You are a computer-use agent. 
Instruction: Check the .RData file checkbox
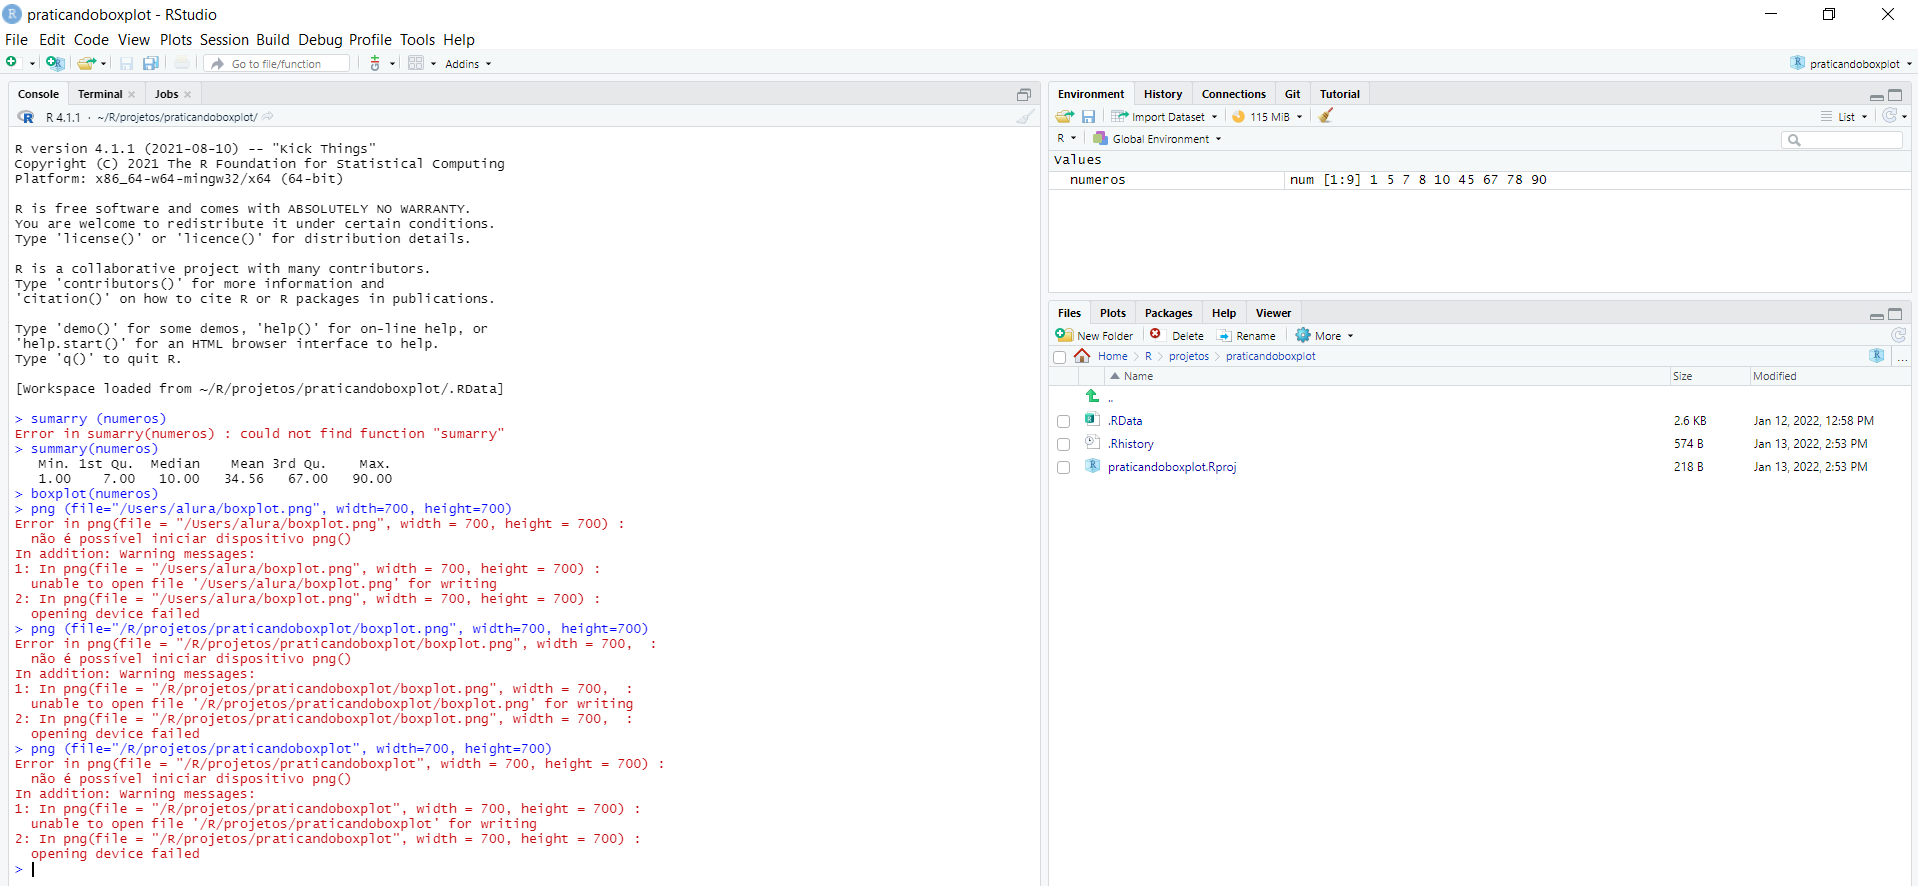click(1063, 422)
